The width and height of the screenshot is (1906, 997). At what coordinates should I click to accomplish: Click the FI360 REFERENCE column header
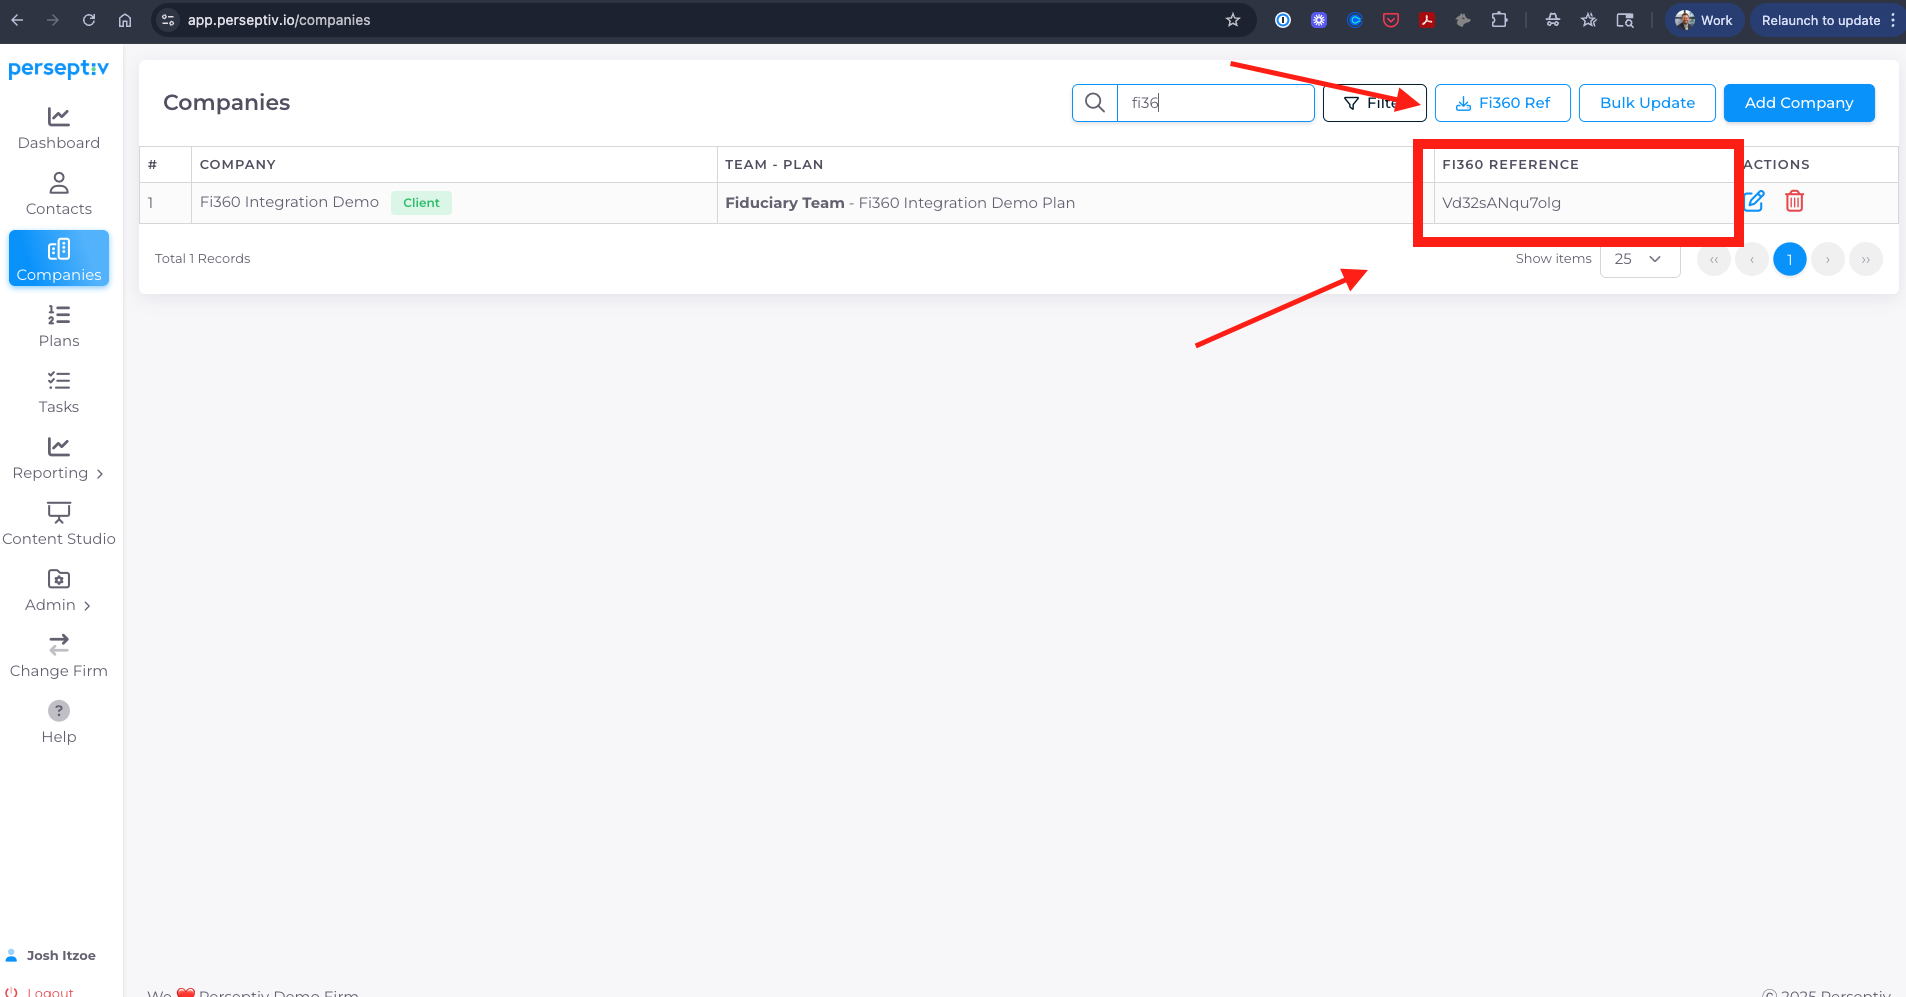pos(1510,165)
